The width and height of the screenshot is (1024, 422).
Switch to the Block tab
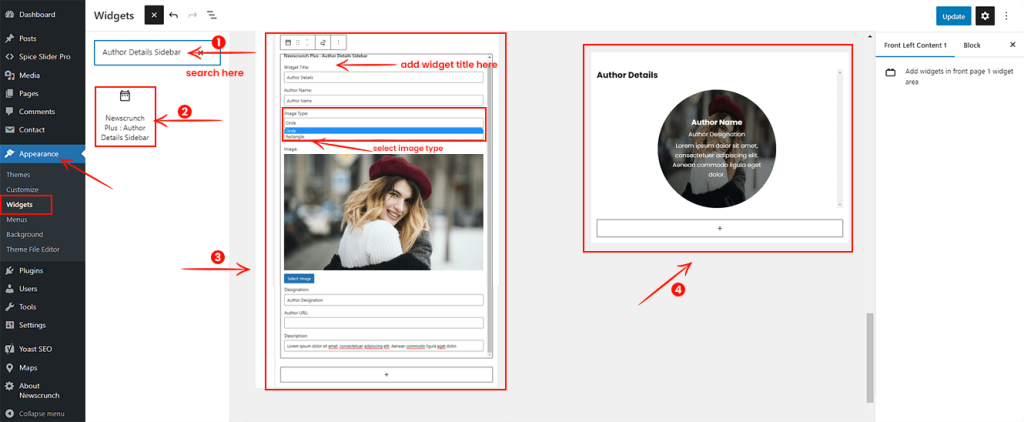(972, 45)
